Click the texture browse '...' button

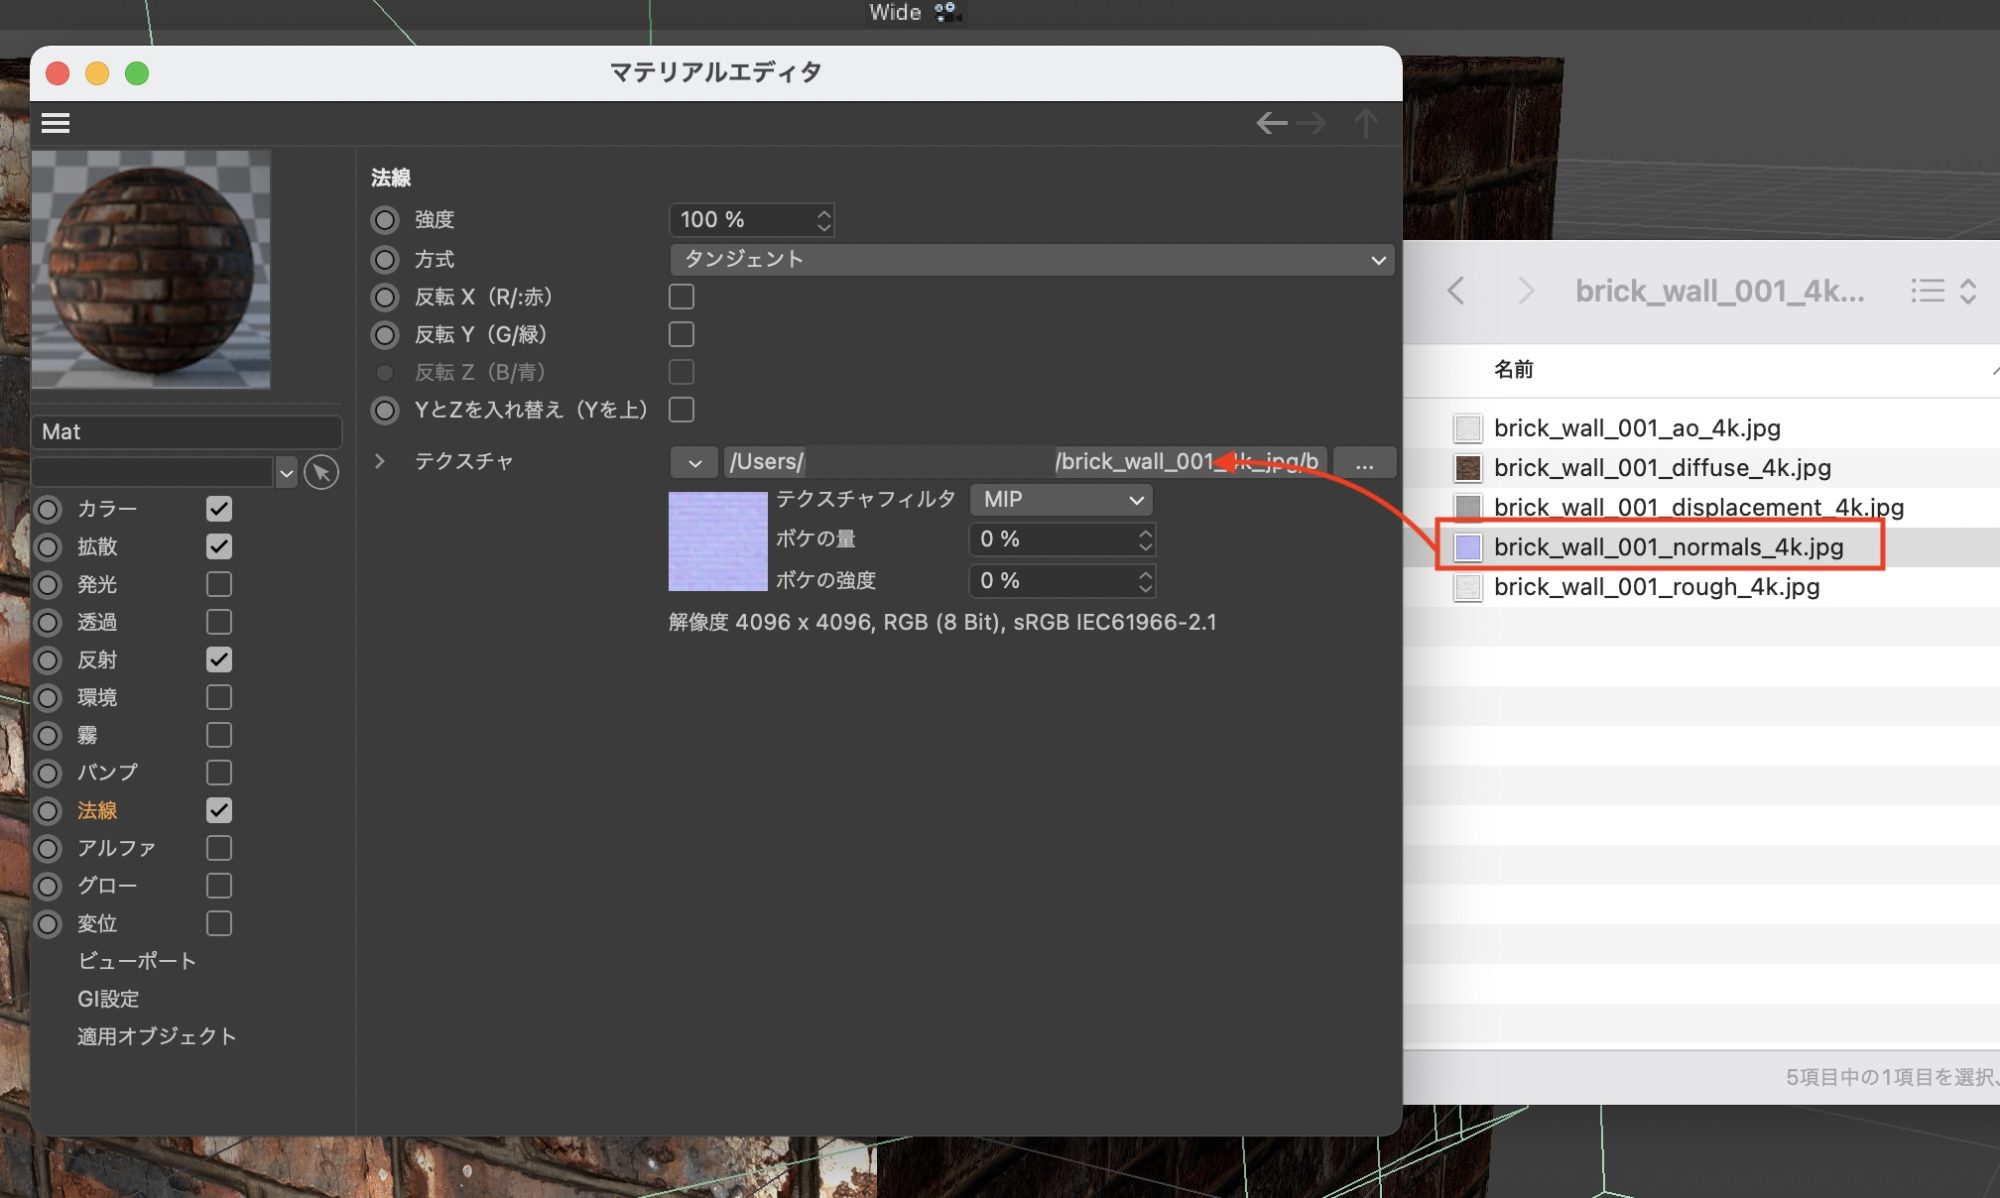(x=1364, y=462)
